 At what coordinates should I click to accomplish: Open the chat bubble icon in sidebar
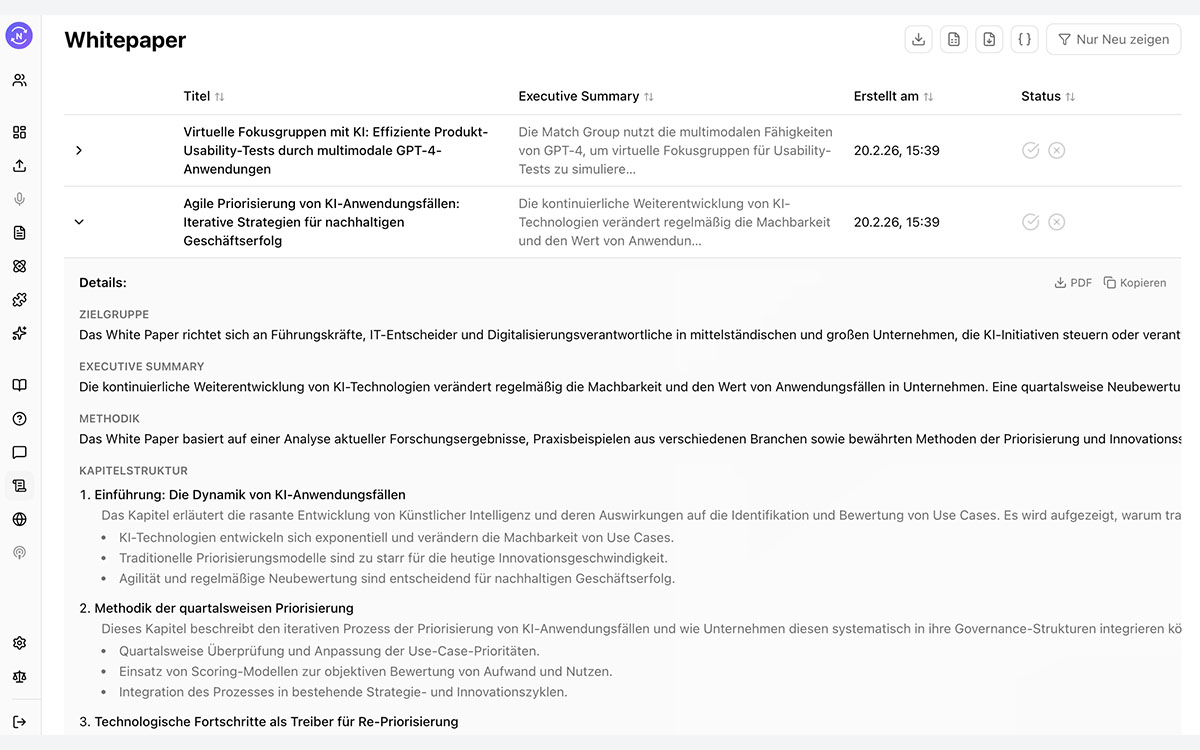pyautogui.click(x=19, y=452)
